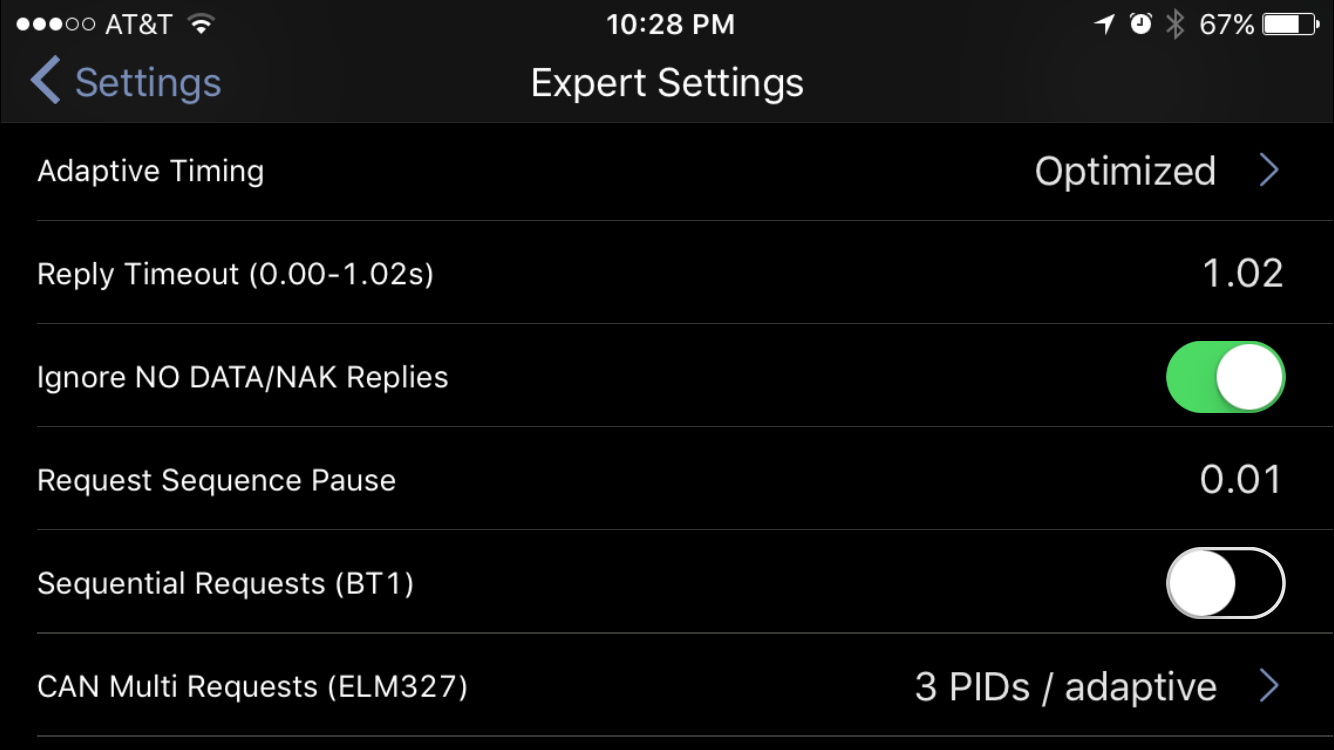The width and height of the screenshot is (1334, 750).
Task: Tap the alarm clock status icon
Action: pyautogui.click(x=1141, y=25)
